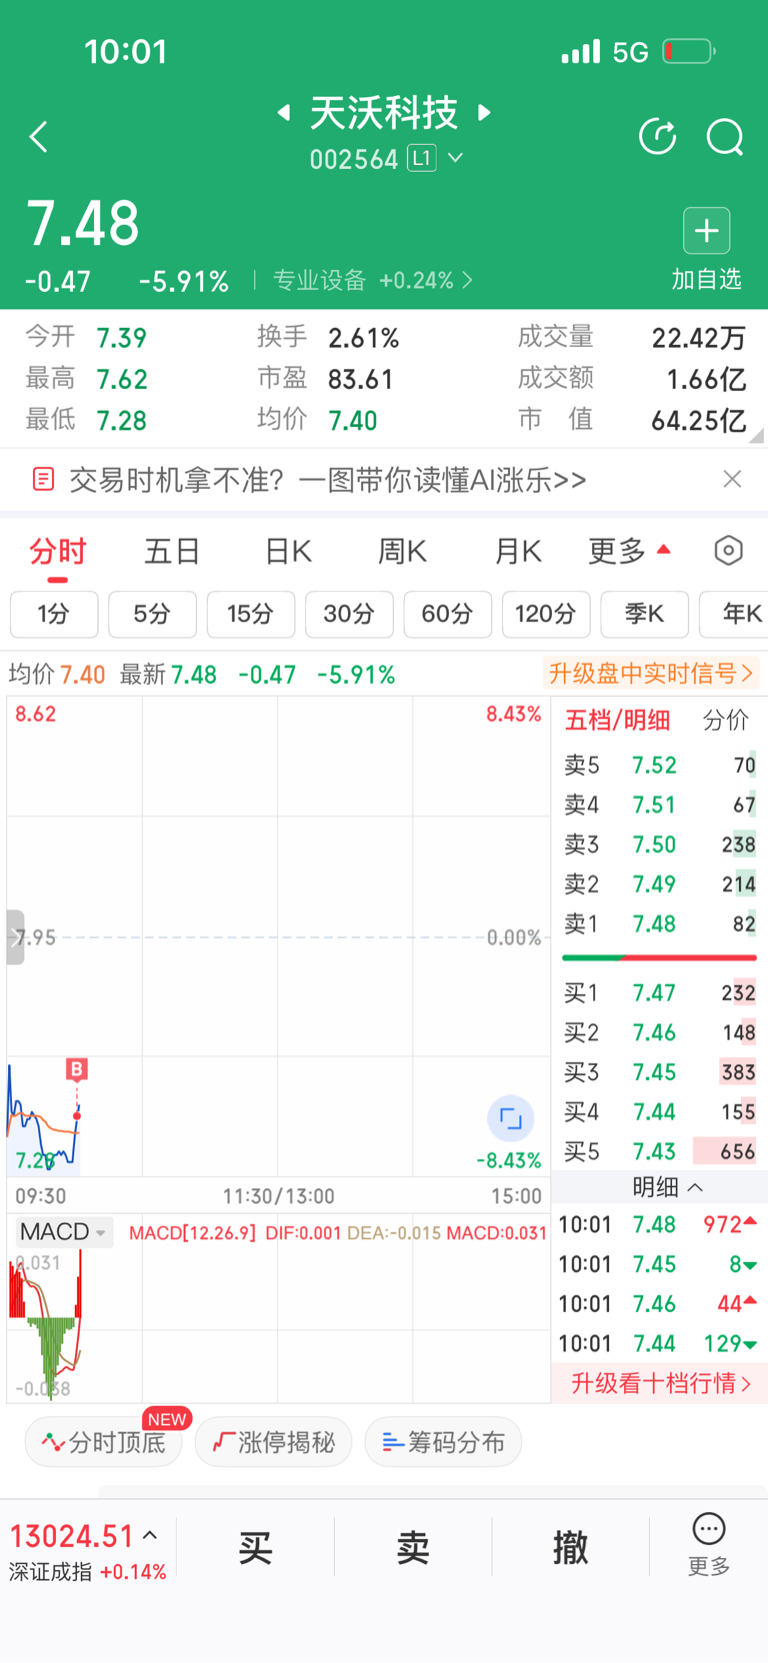Add stock to watchlist plus icon

point(706,231)
